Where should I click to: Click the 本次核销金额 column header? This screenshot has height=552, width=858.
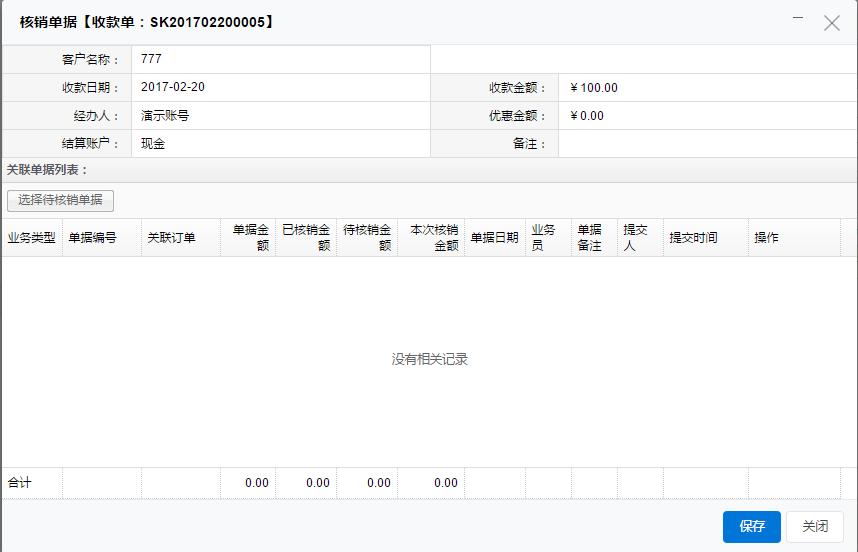tap(433, 238)
